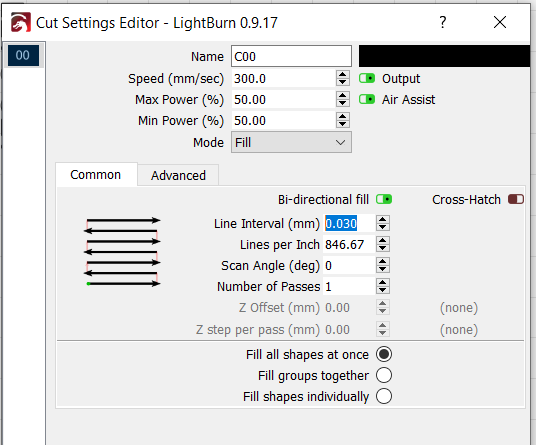The image size is (536, 445).
Task: Enable the Cross-Hatch toggle
Action: click(x=516, y=199)
